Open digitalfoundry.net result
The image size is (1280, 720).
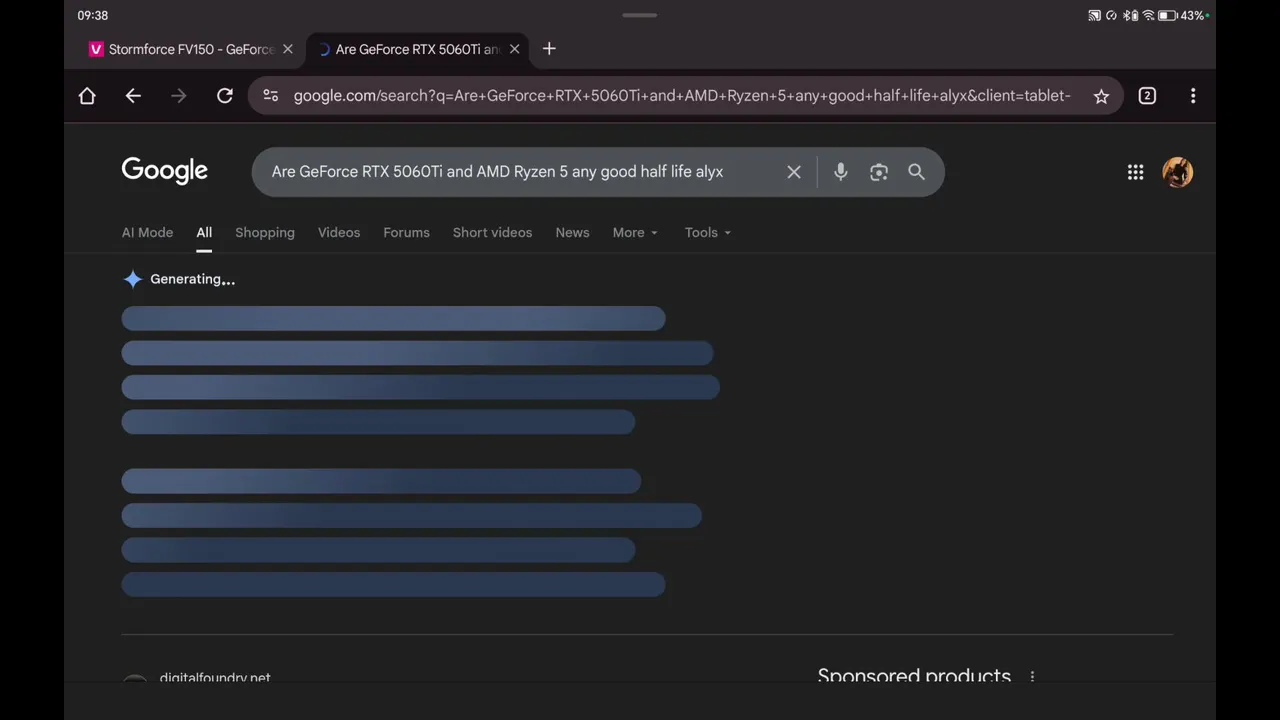point(215,678)
